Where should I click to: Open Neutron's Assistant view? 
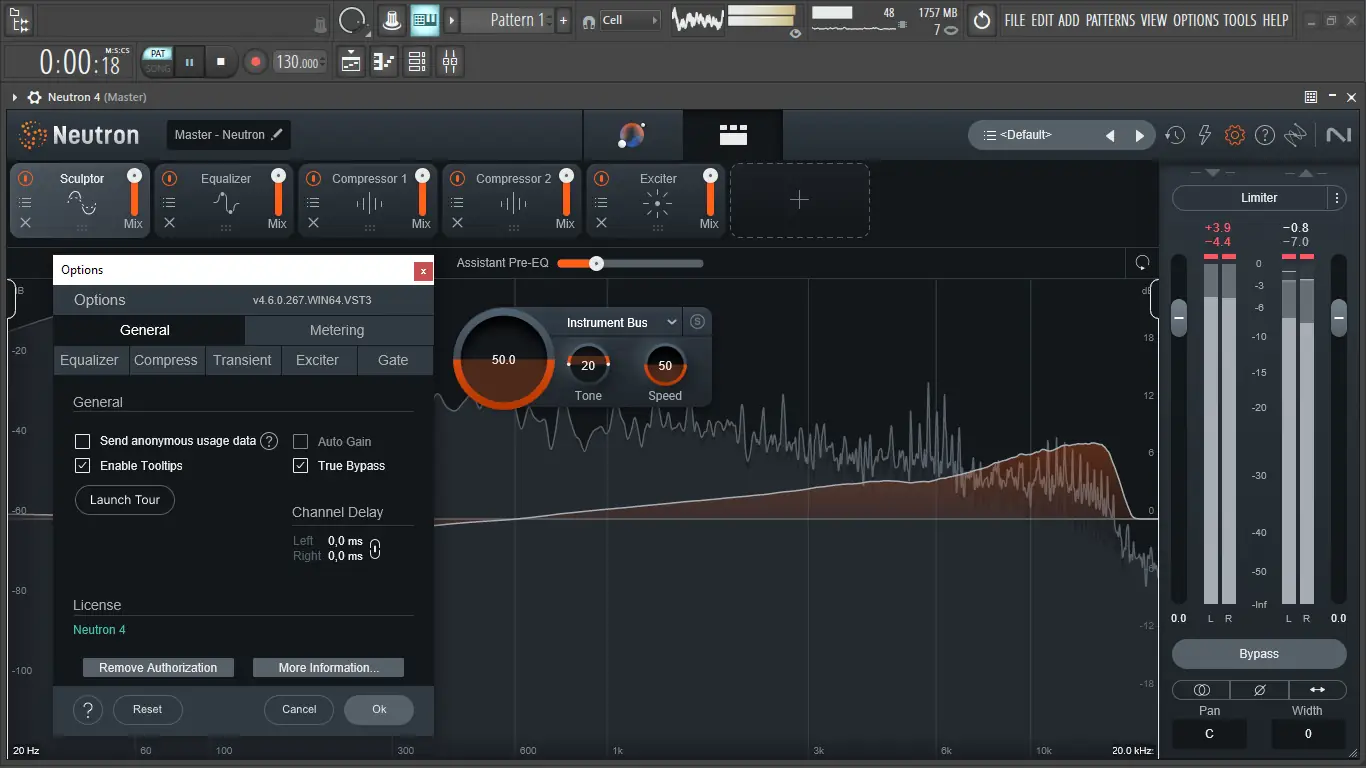pyautogui.click(x=632, y=135)
